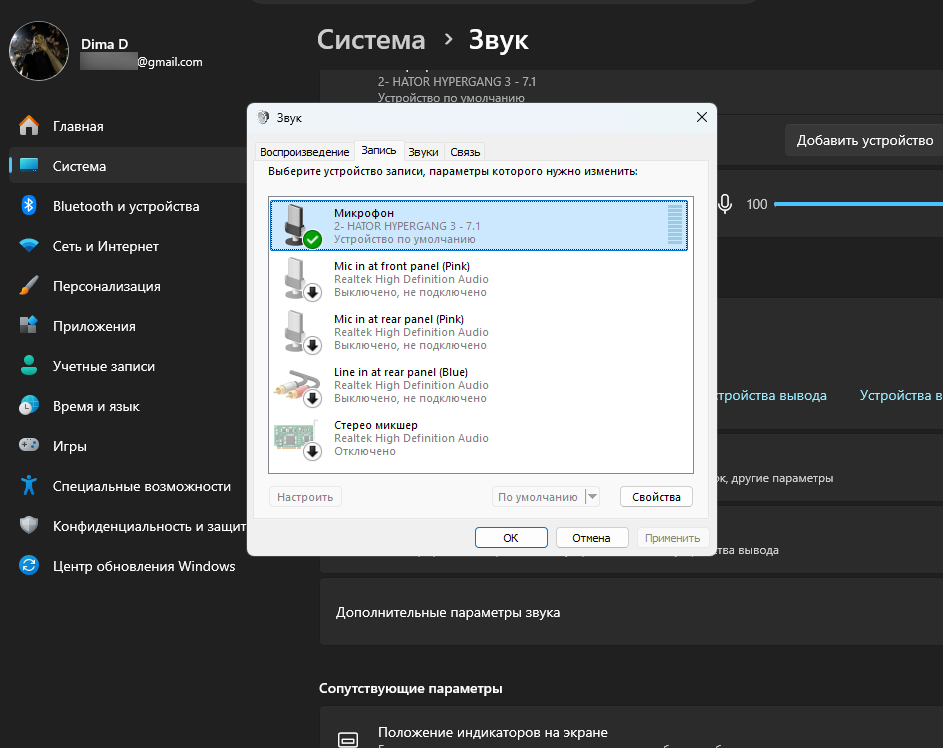The width and height of the screenshot is (943, 748).
Task: Select Микрофон HATOR HYPERGANG device row
Action: (479, 225)
